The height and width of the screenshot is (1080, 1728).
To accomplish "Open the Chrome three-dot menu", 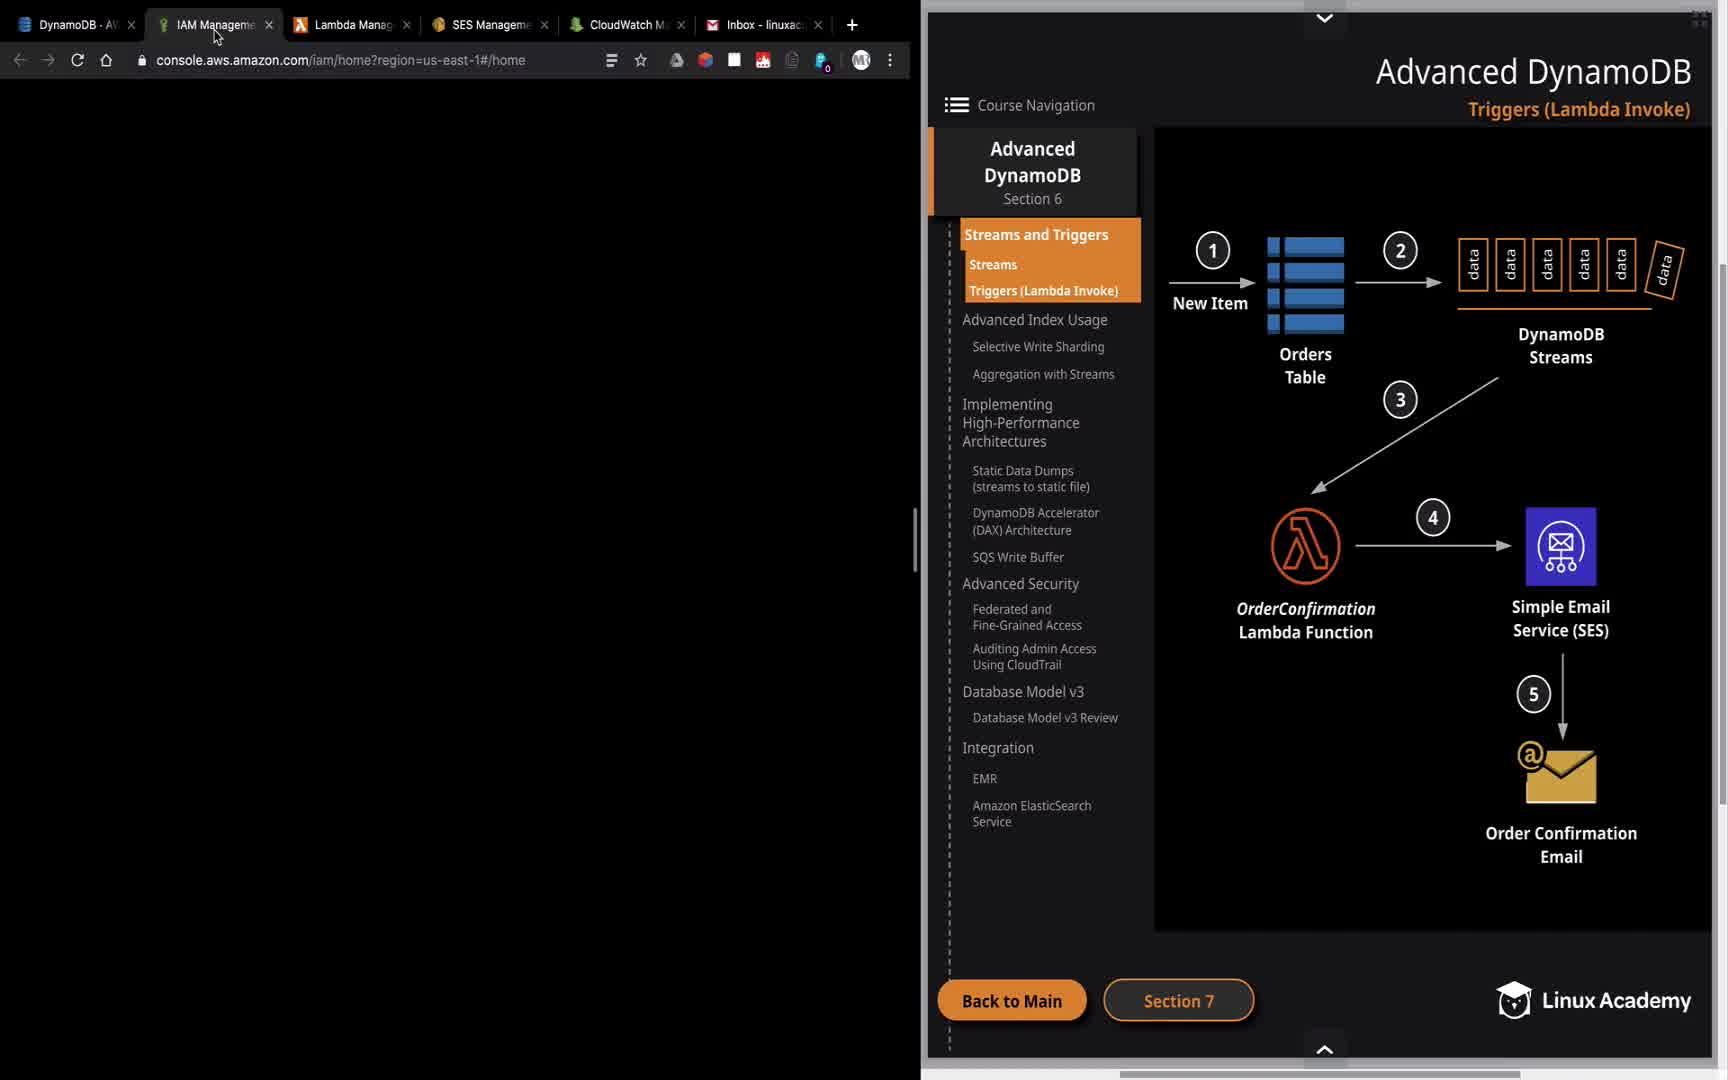I will point(890,60).
